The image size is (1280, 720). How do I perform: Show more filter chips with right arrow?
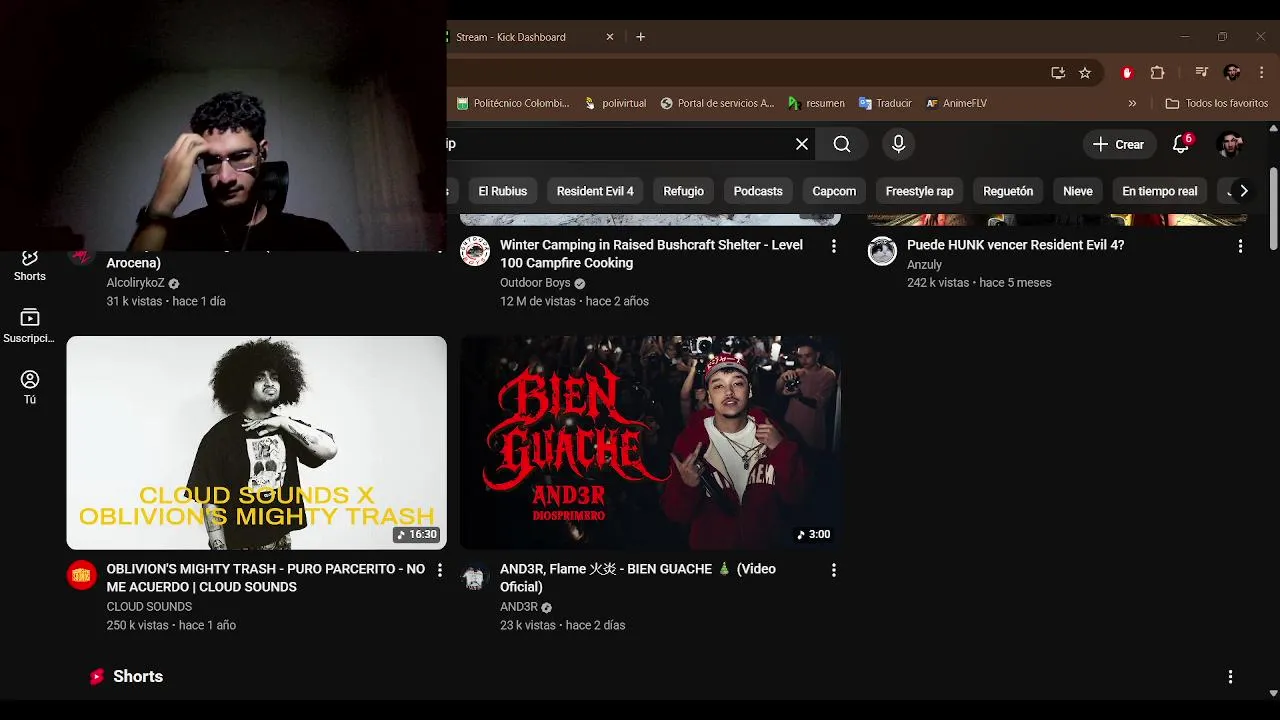point(1243,191)
